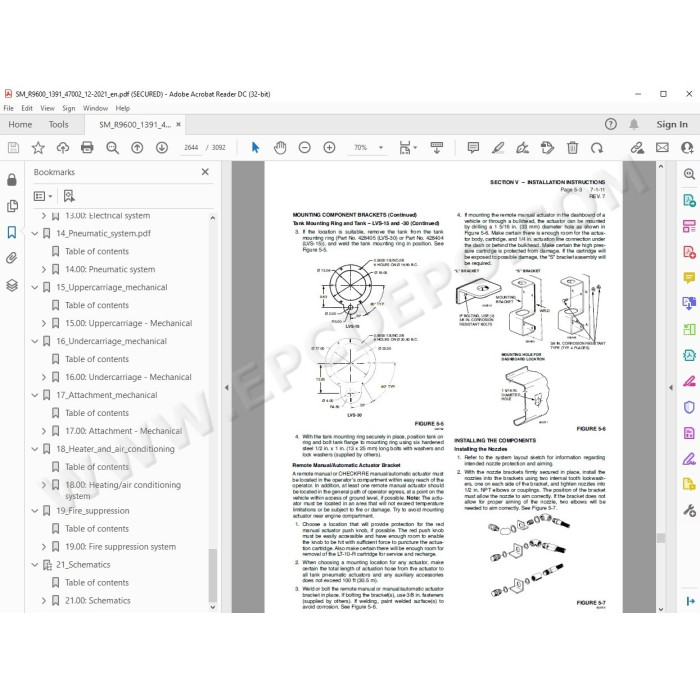700x700 pixels.
Task: Expand the 14.00: Pneumatic system bookmark
Action: tap(43, 269)
